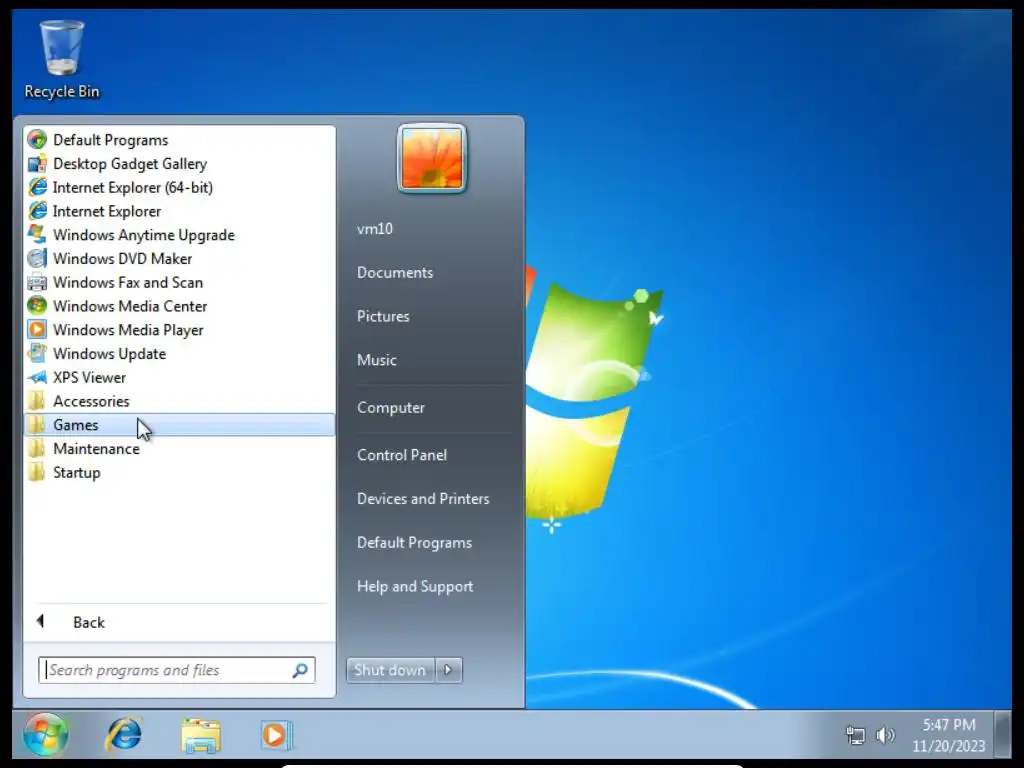Image resolution: width=1024 pixels, height=768 pixels.
Task: Expand the Startup folder
Action: click(179, 472)
